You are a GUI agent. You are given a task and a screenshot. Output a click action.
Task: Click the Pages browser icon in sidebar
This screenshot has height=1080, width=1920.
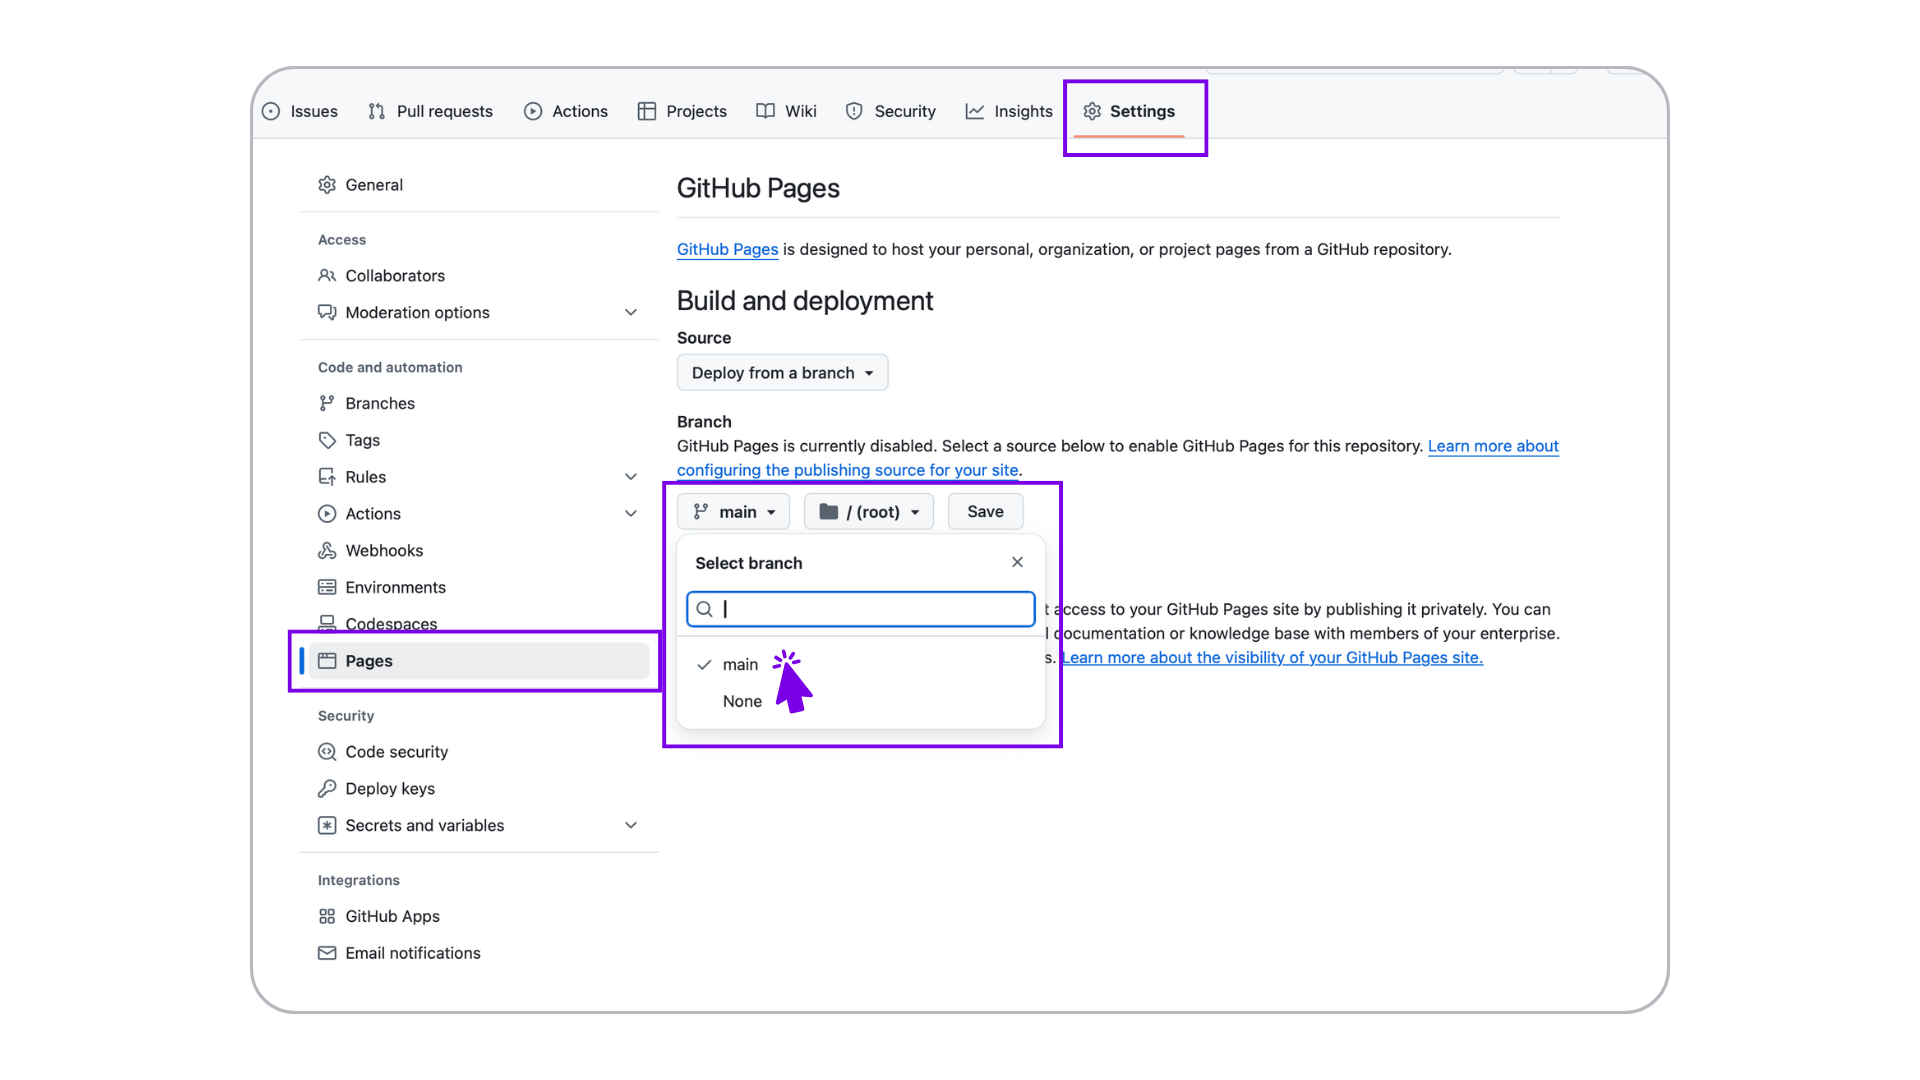(x=327, y=661)
